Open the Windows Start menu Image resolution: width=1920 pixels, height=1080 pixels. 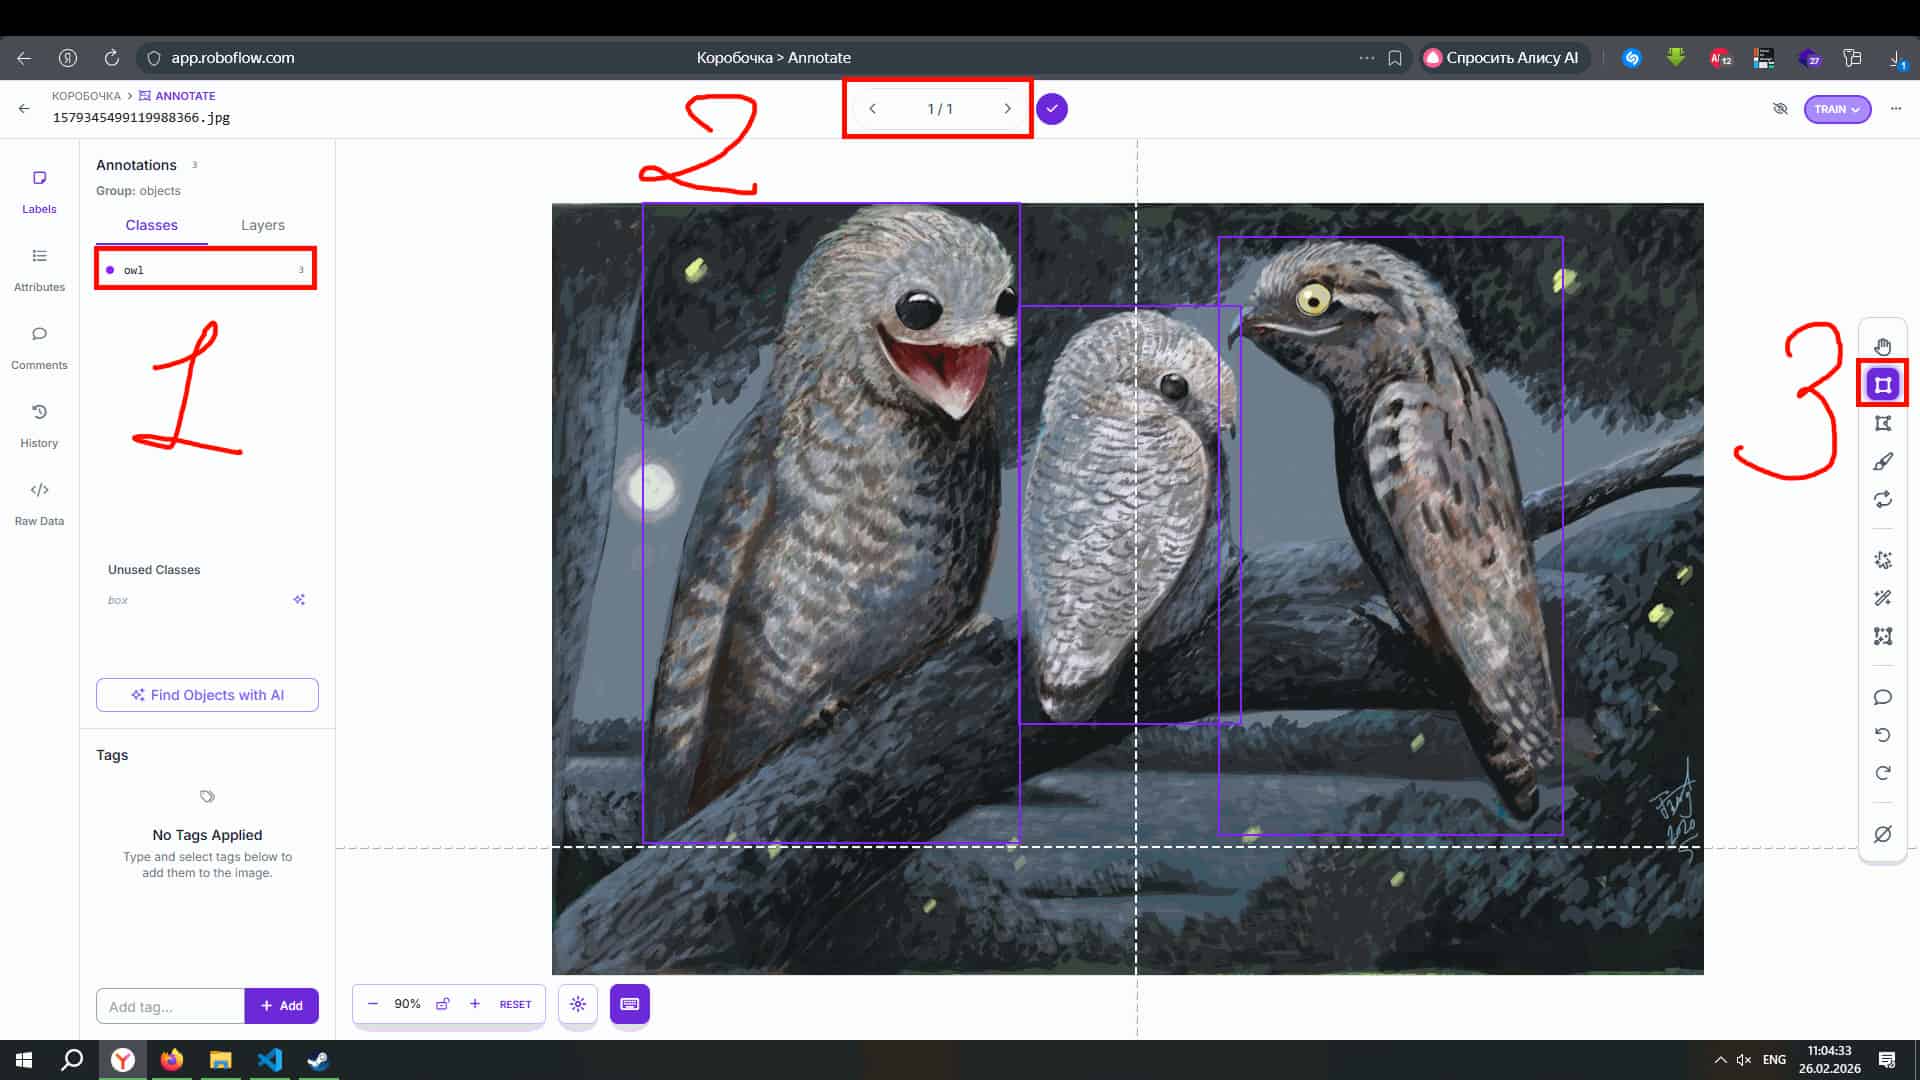24,1060
